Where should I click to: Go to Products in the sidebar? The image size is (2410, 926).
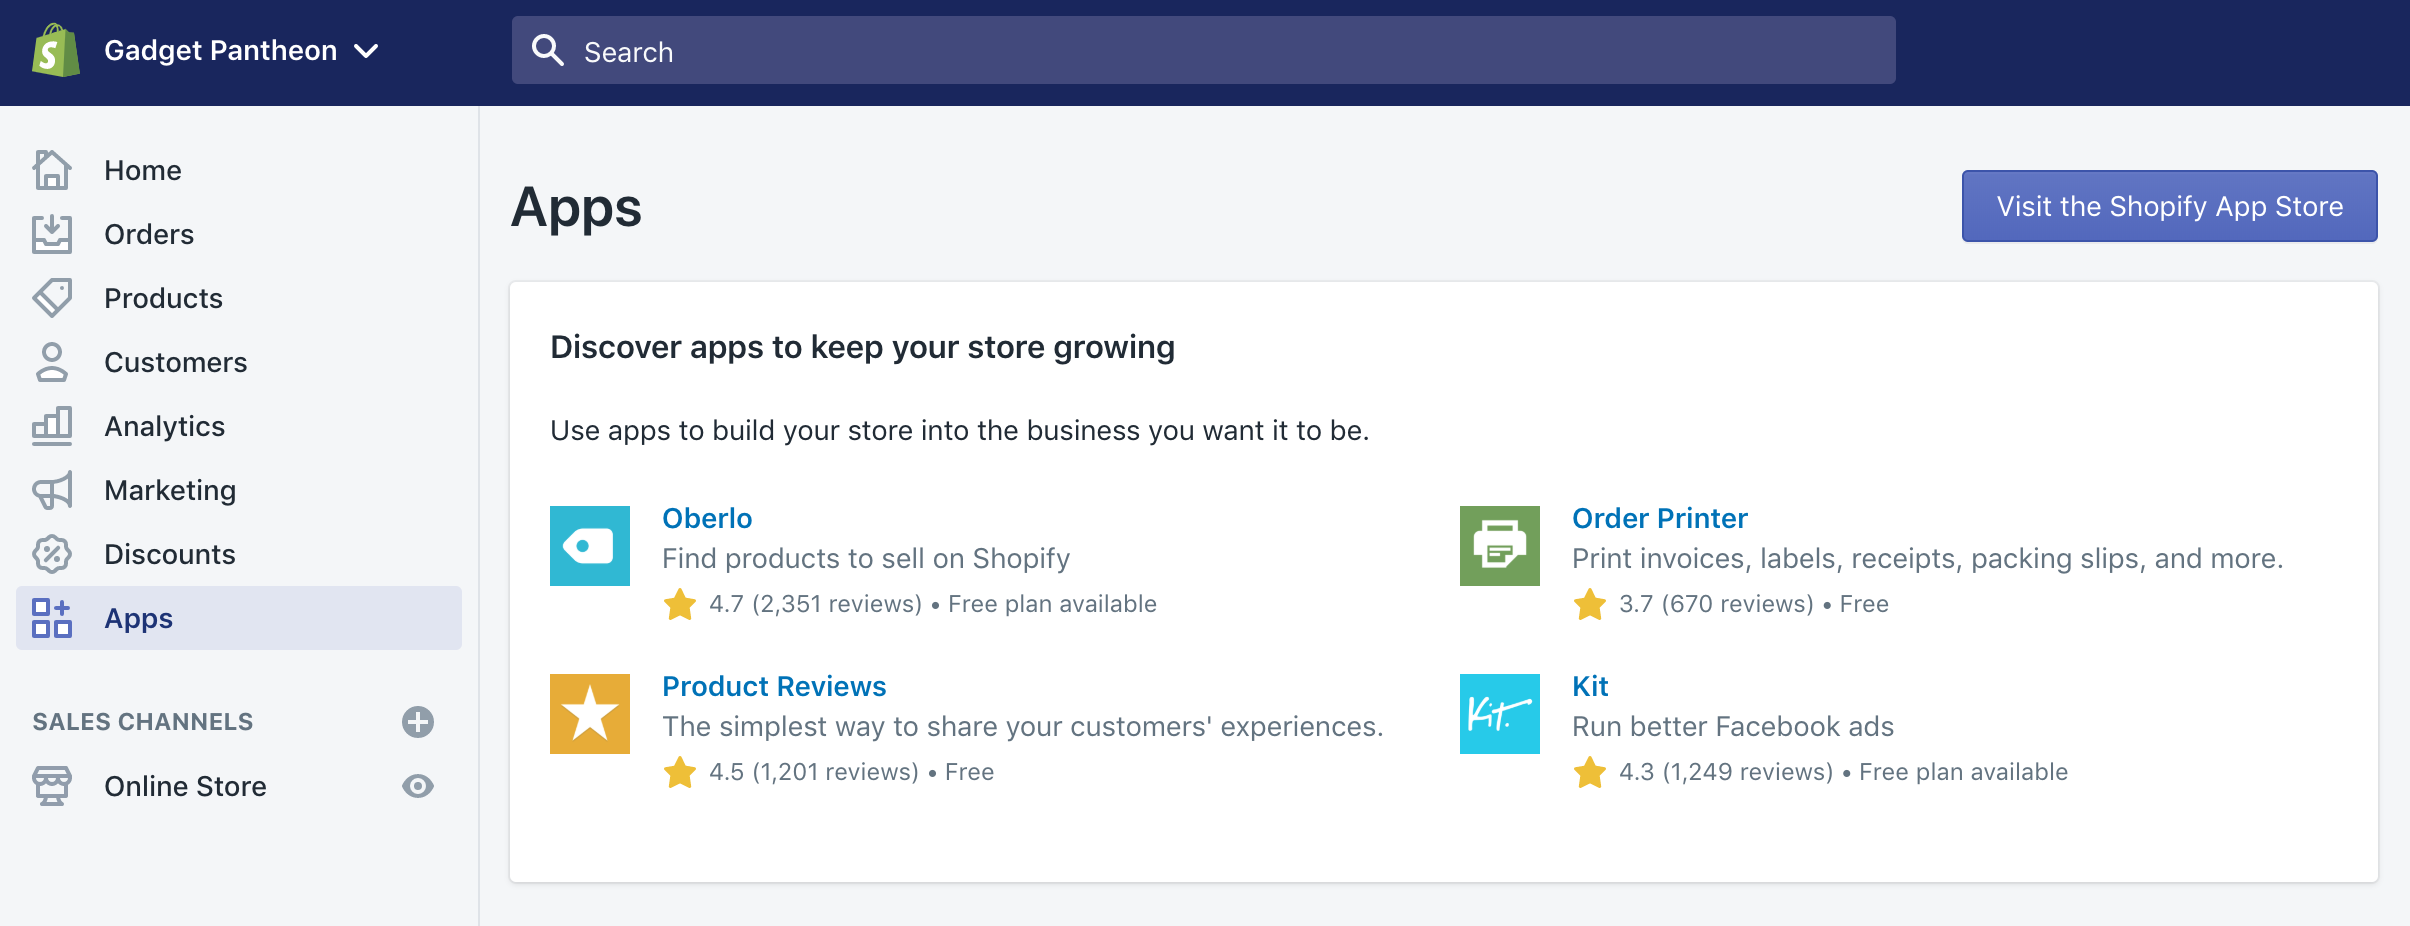click(x=163, y=298)
